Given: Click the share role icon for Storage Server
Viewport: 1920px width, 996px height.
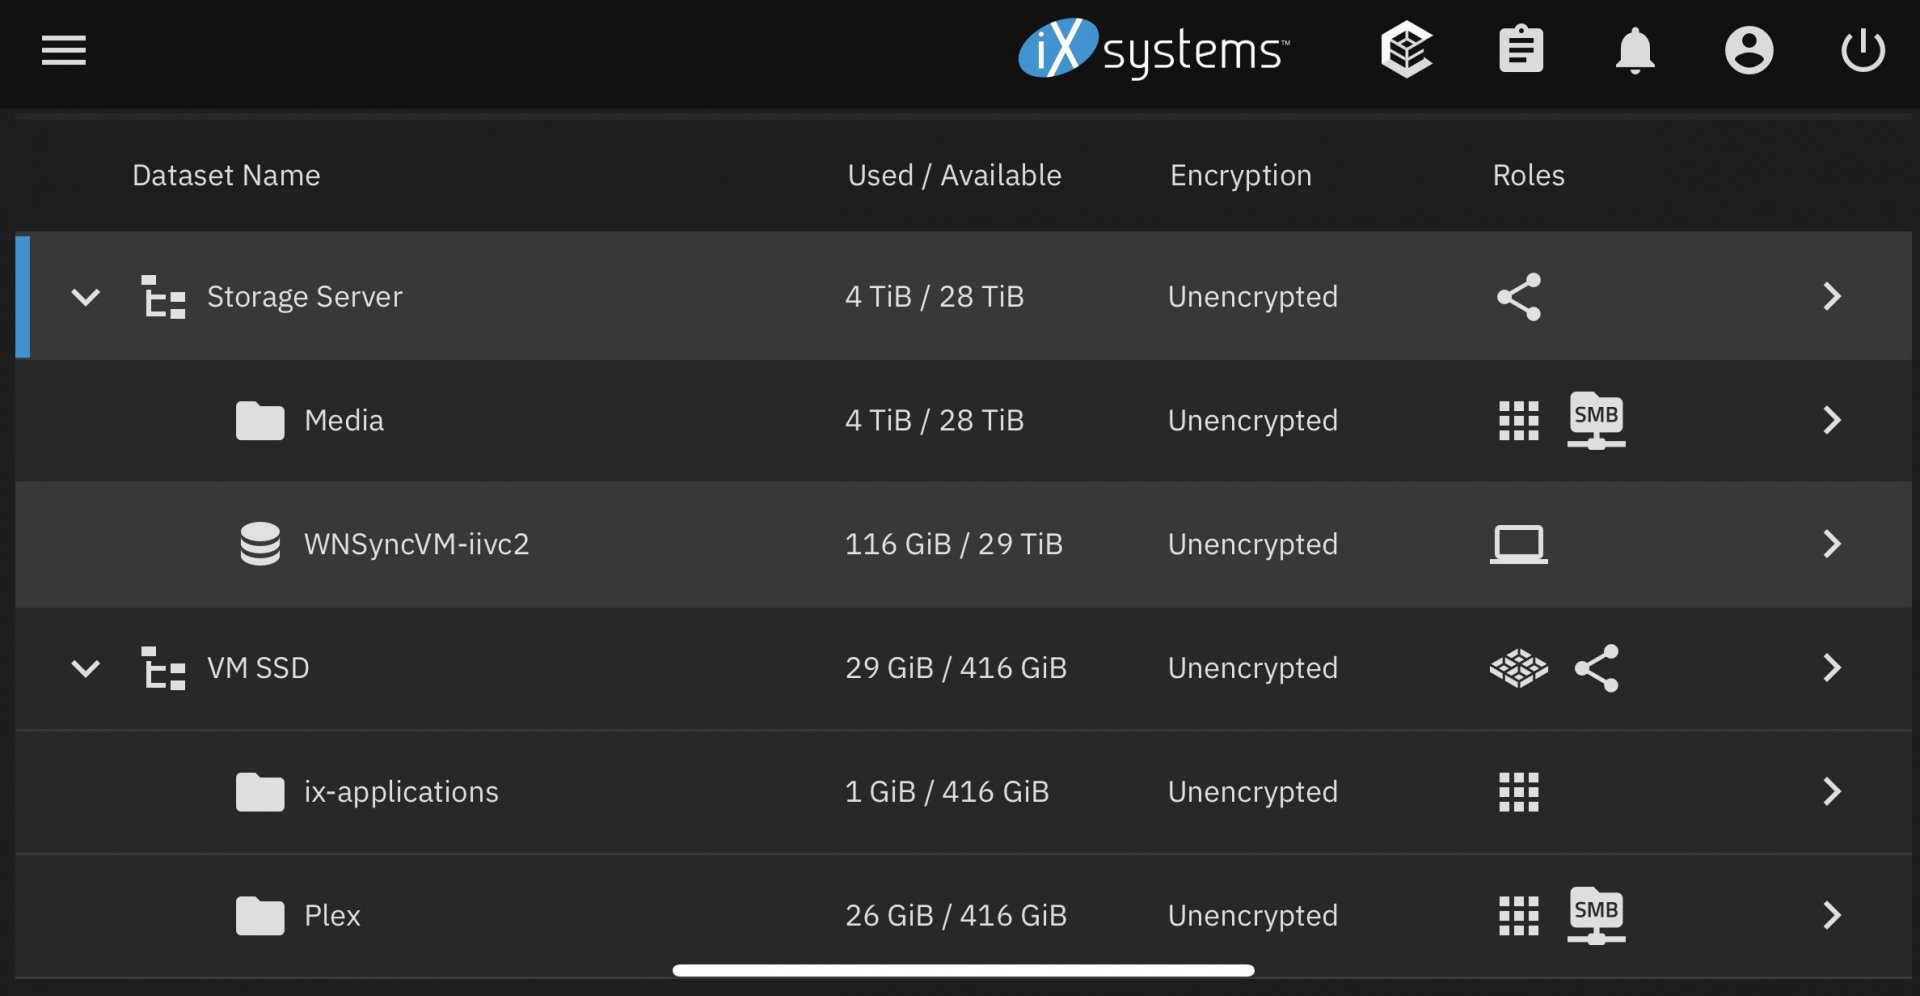Looking at the screenshot, I should click(1519, 297).
